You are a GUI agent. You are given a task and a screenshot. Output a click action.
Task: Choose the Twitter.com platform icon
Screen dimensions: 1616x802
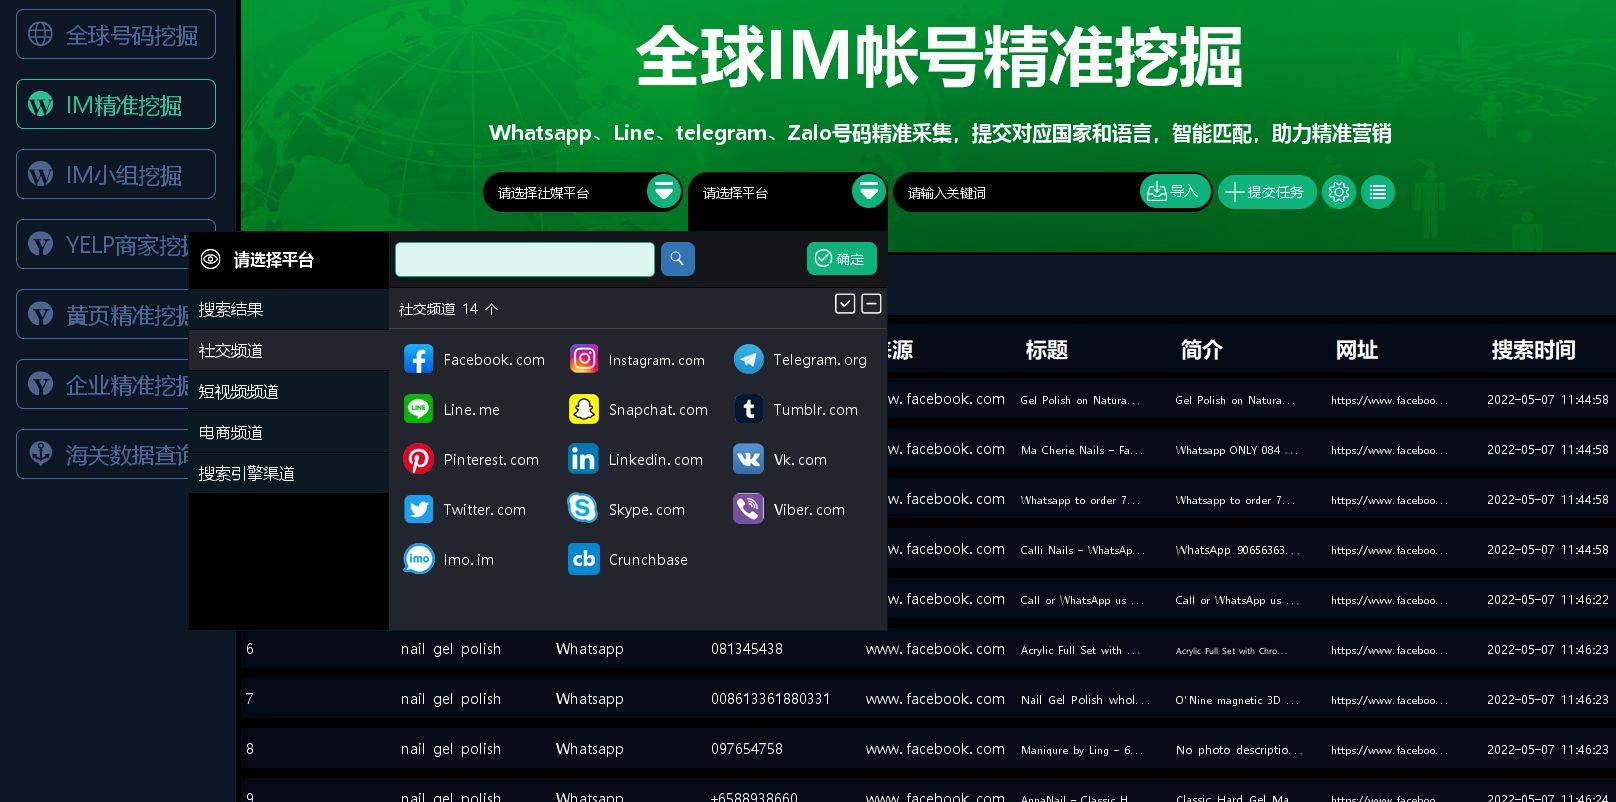click(x=418, y=509)
